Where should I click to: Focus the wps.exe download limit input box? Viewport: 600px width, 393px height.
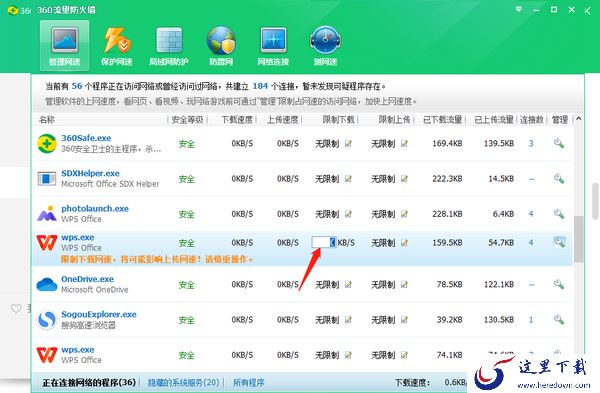pyautogui.click(x=324, y=242)
